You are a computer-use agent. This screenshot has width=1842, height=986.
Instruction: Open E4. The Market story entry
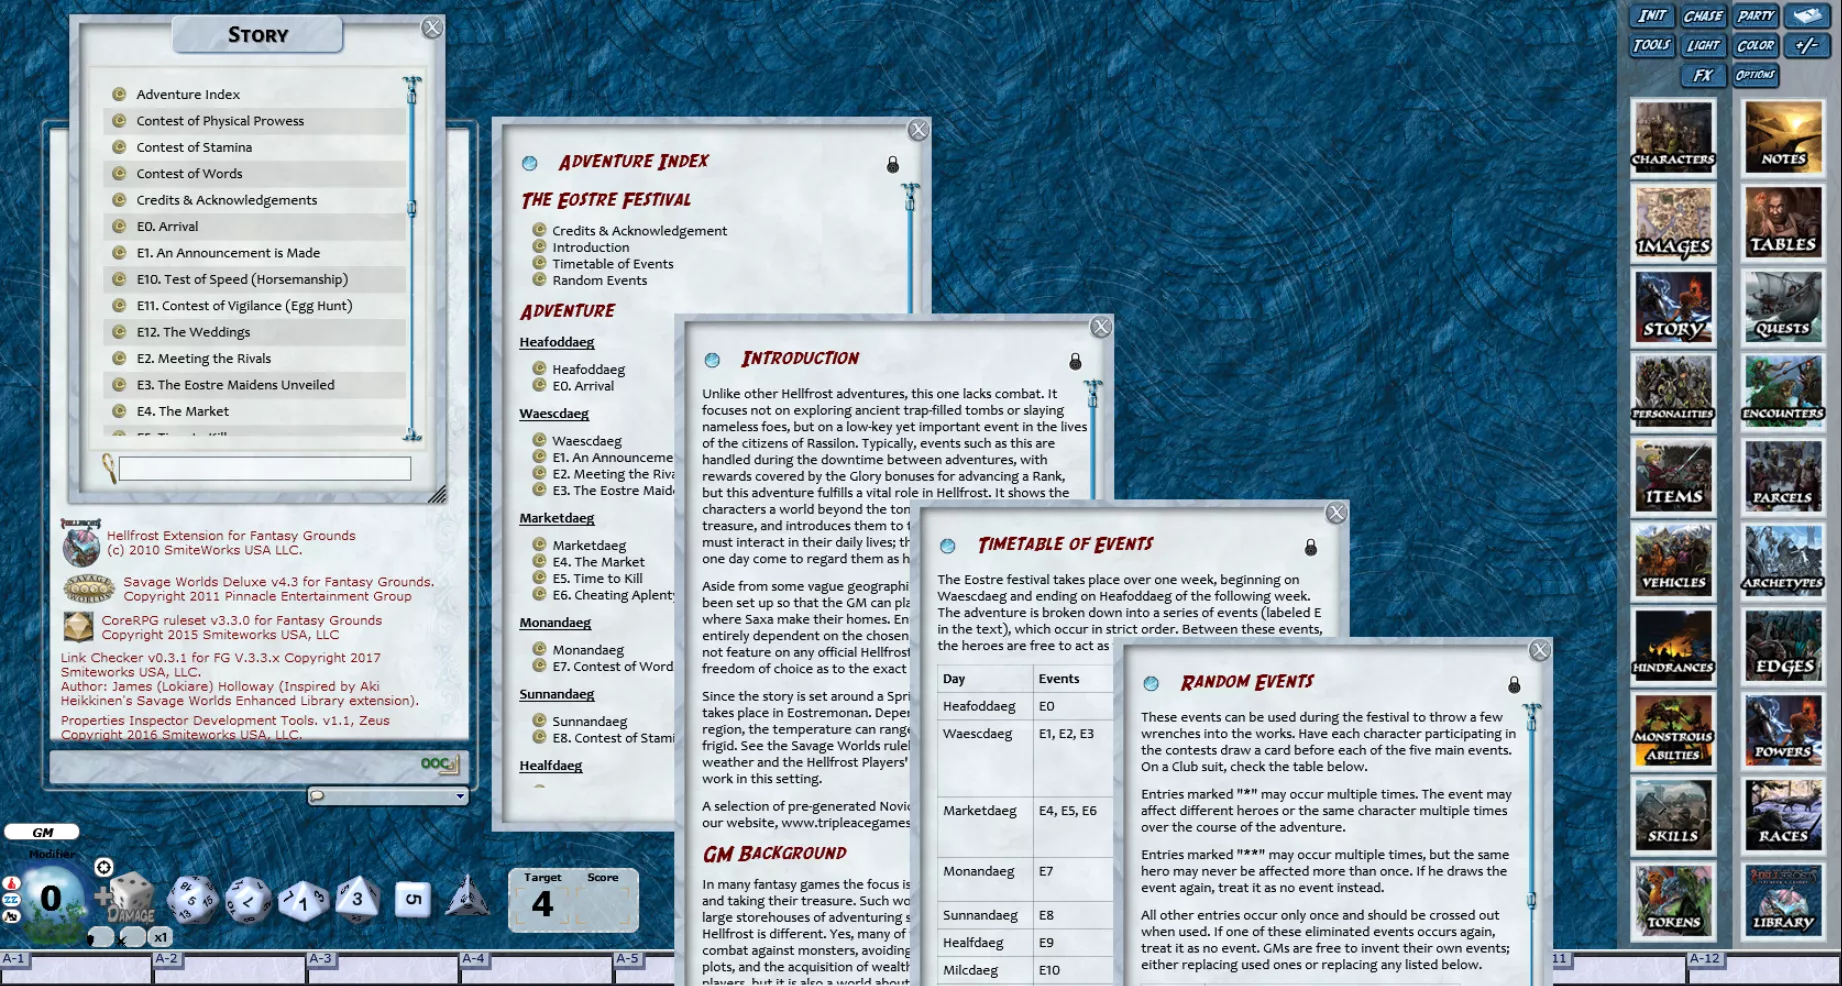255,411
